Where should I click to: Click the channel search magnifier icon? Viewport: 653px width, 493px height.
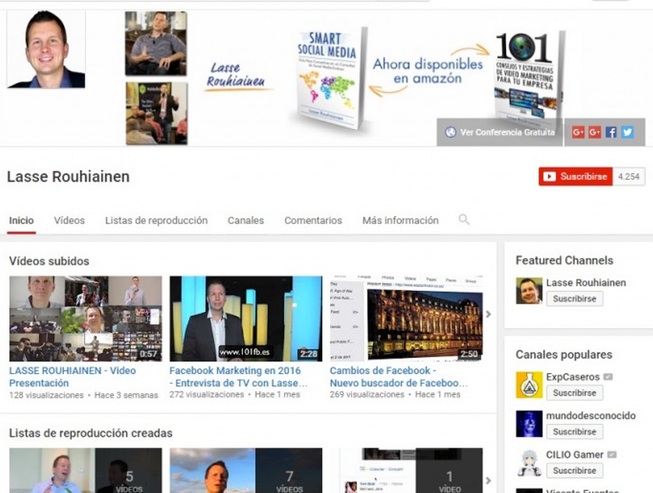coord(464,219)
